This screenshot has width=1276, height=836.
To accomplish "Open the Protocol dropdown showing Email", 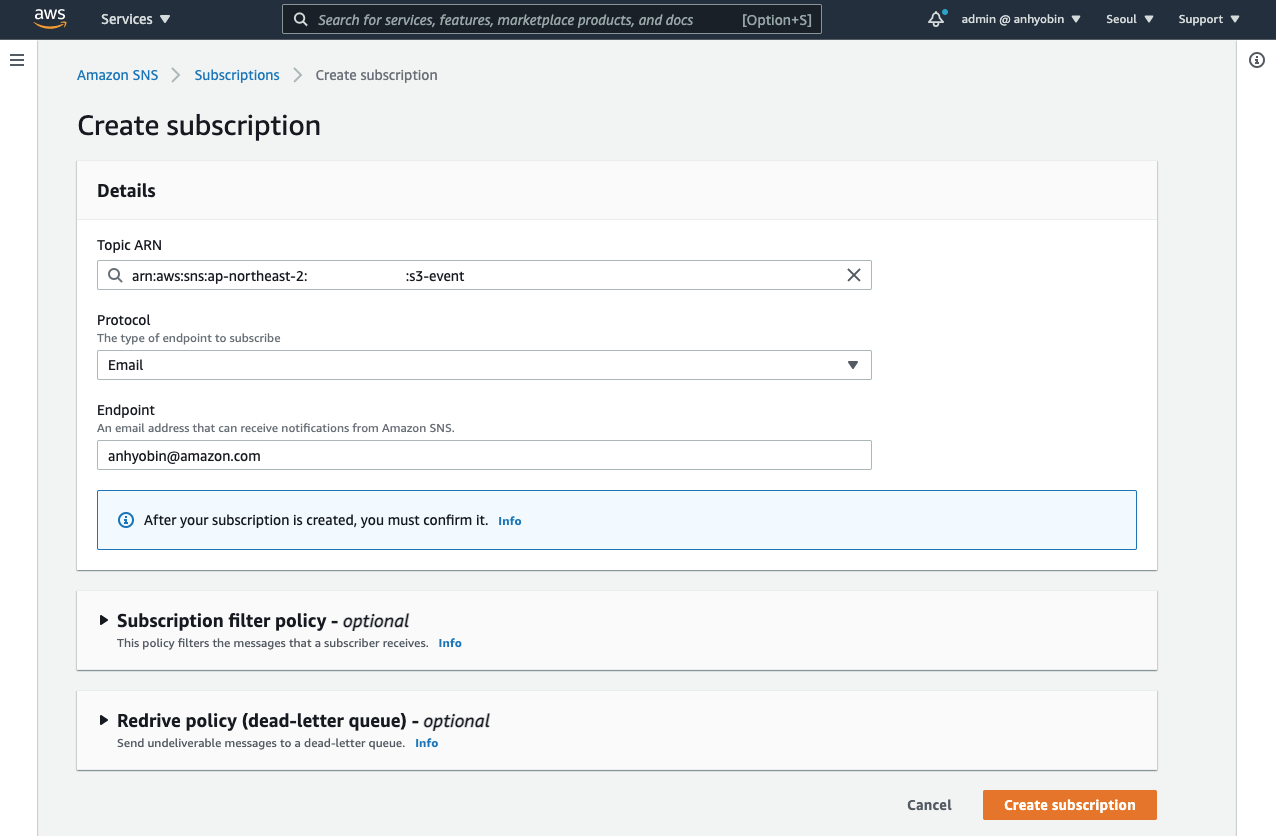I will pyautogui.click(x=484, y=365).
